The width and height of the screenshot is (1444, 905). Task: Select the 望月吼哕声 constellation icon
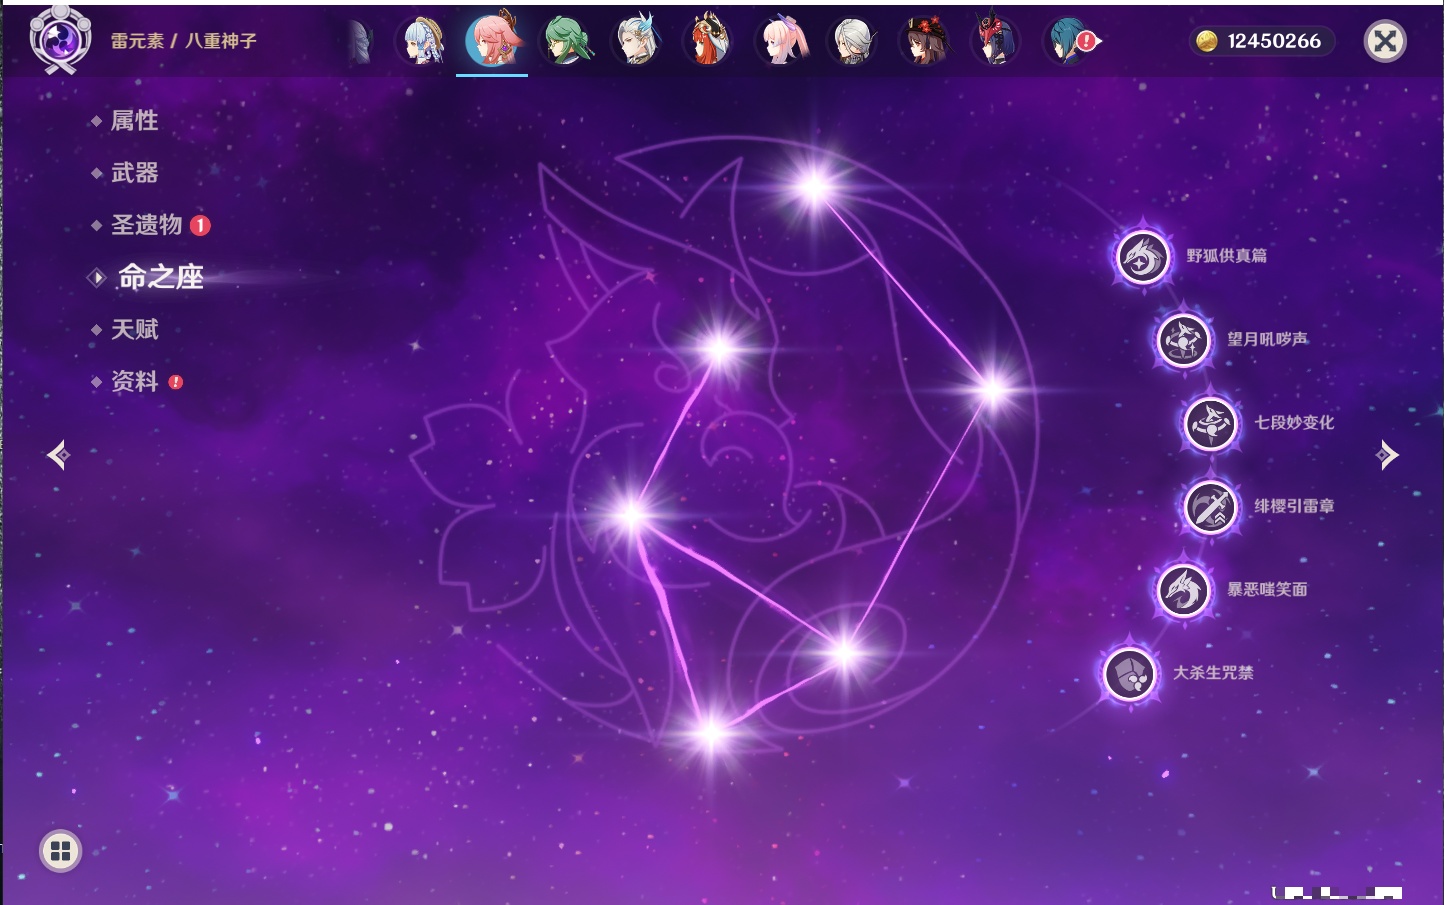pyautogui.click(x=1183, y=340)
